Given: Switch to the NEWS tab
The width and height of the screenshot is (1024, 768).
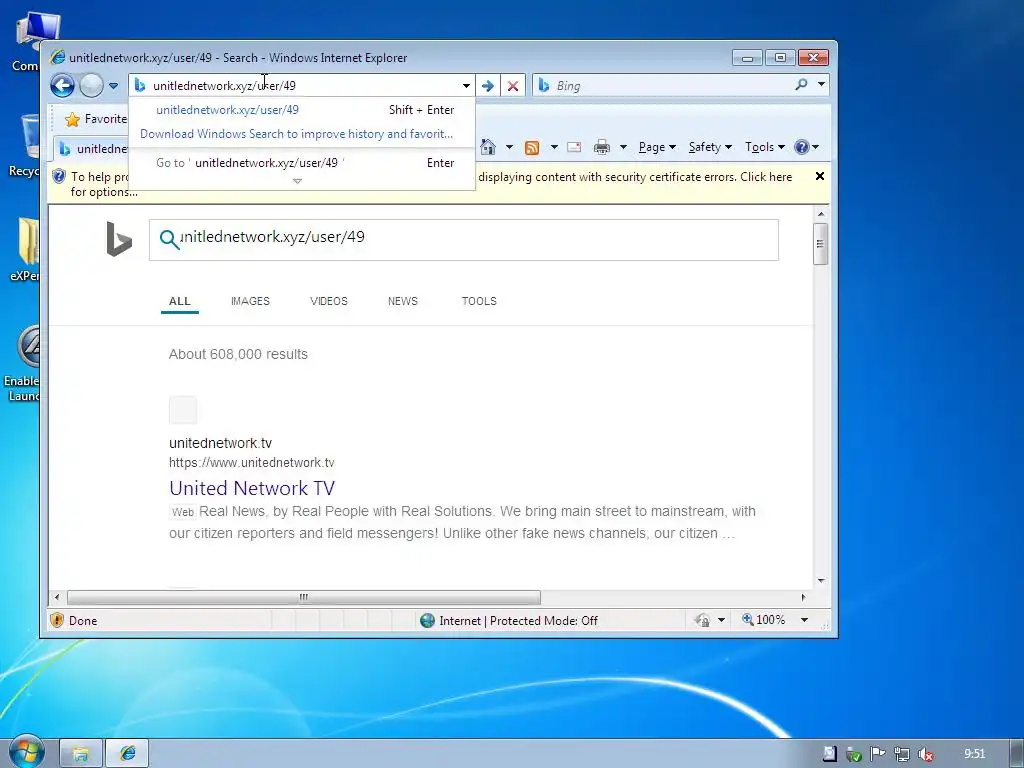Looking at the screenshot, I should (402, 301).
